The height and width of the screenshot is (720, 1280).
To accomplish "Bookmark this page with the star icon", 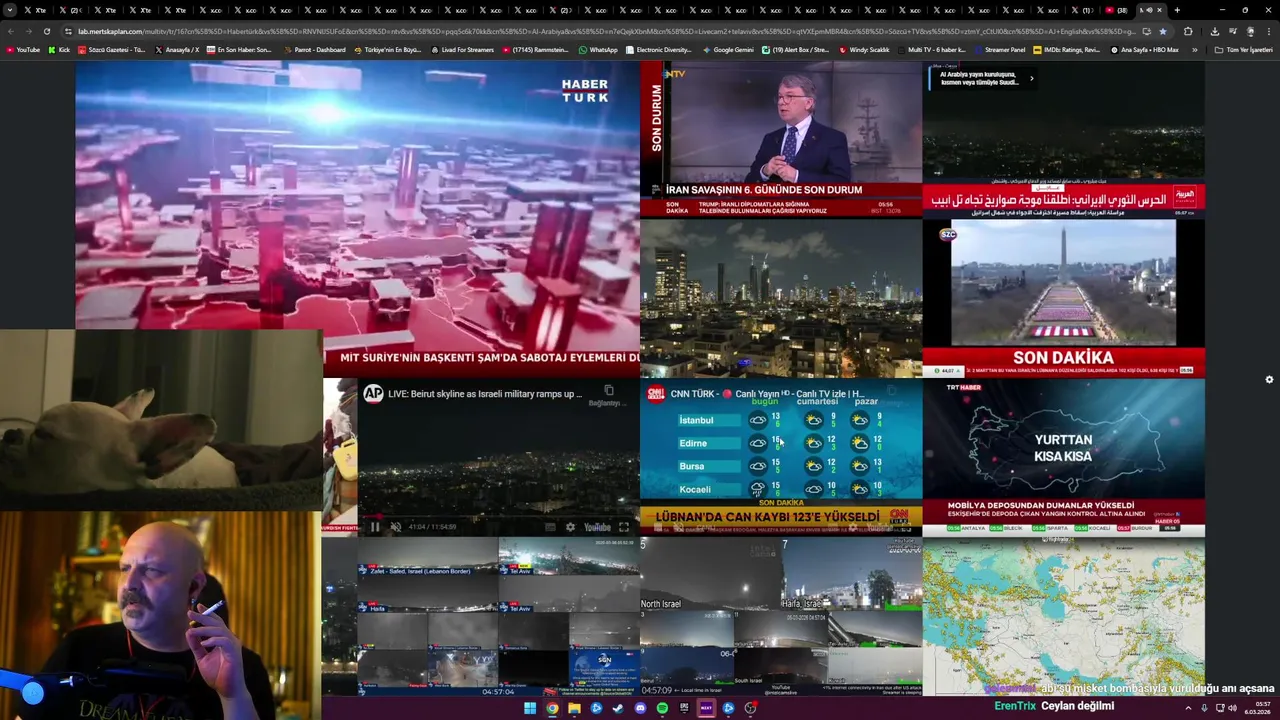I will (1162, 31).
